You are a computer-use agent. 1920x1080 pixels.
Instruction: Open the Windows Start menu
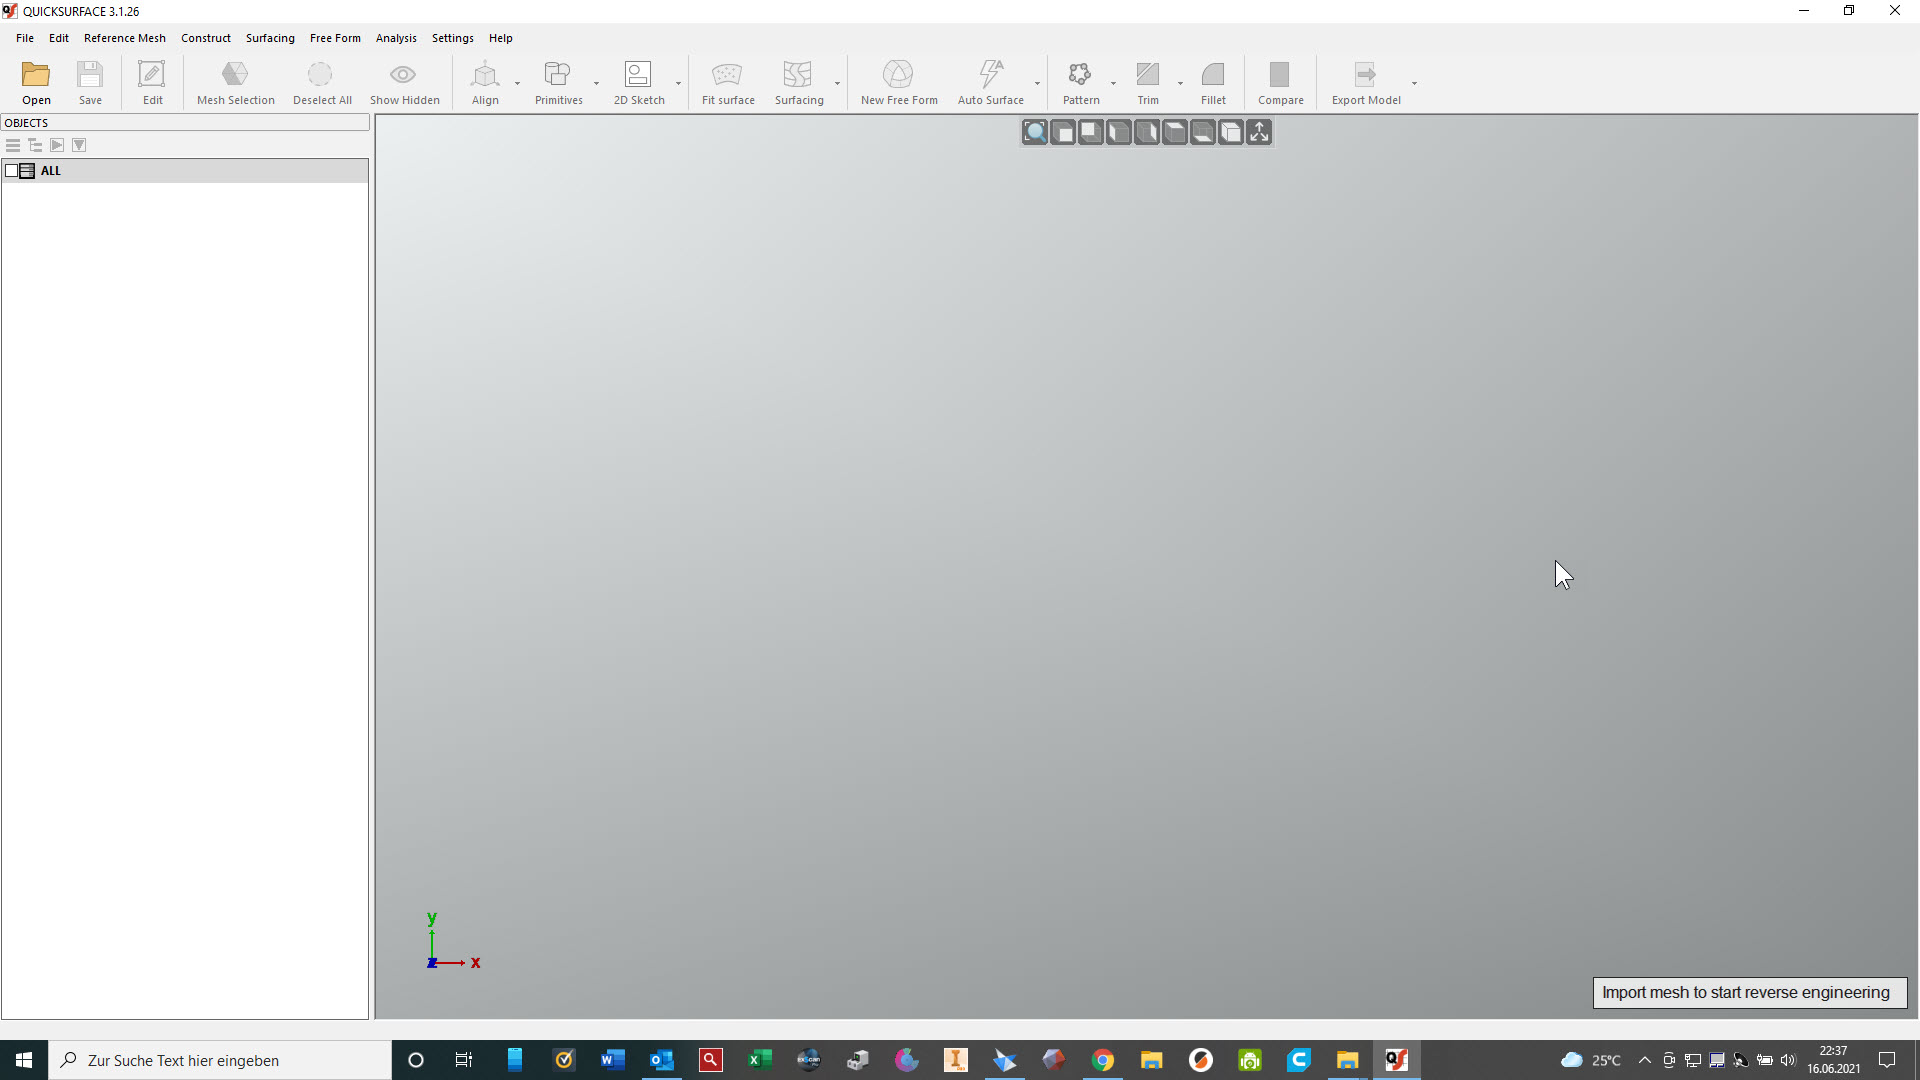click(24, 1060)
